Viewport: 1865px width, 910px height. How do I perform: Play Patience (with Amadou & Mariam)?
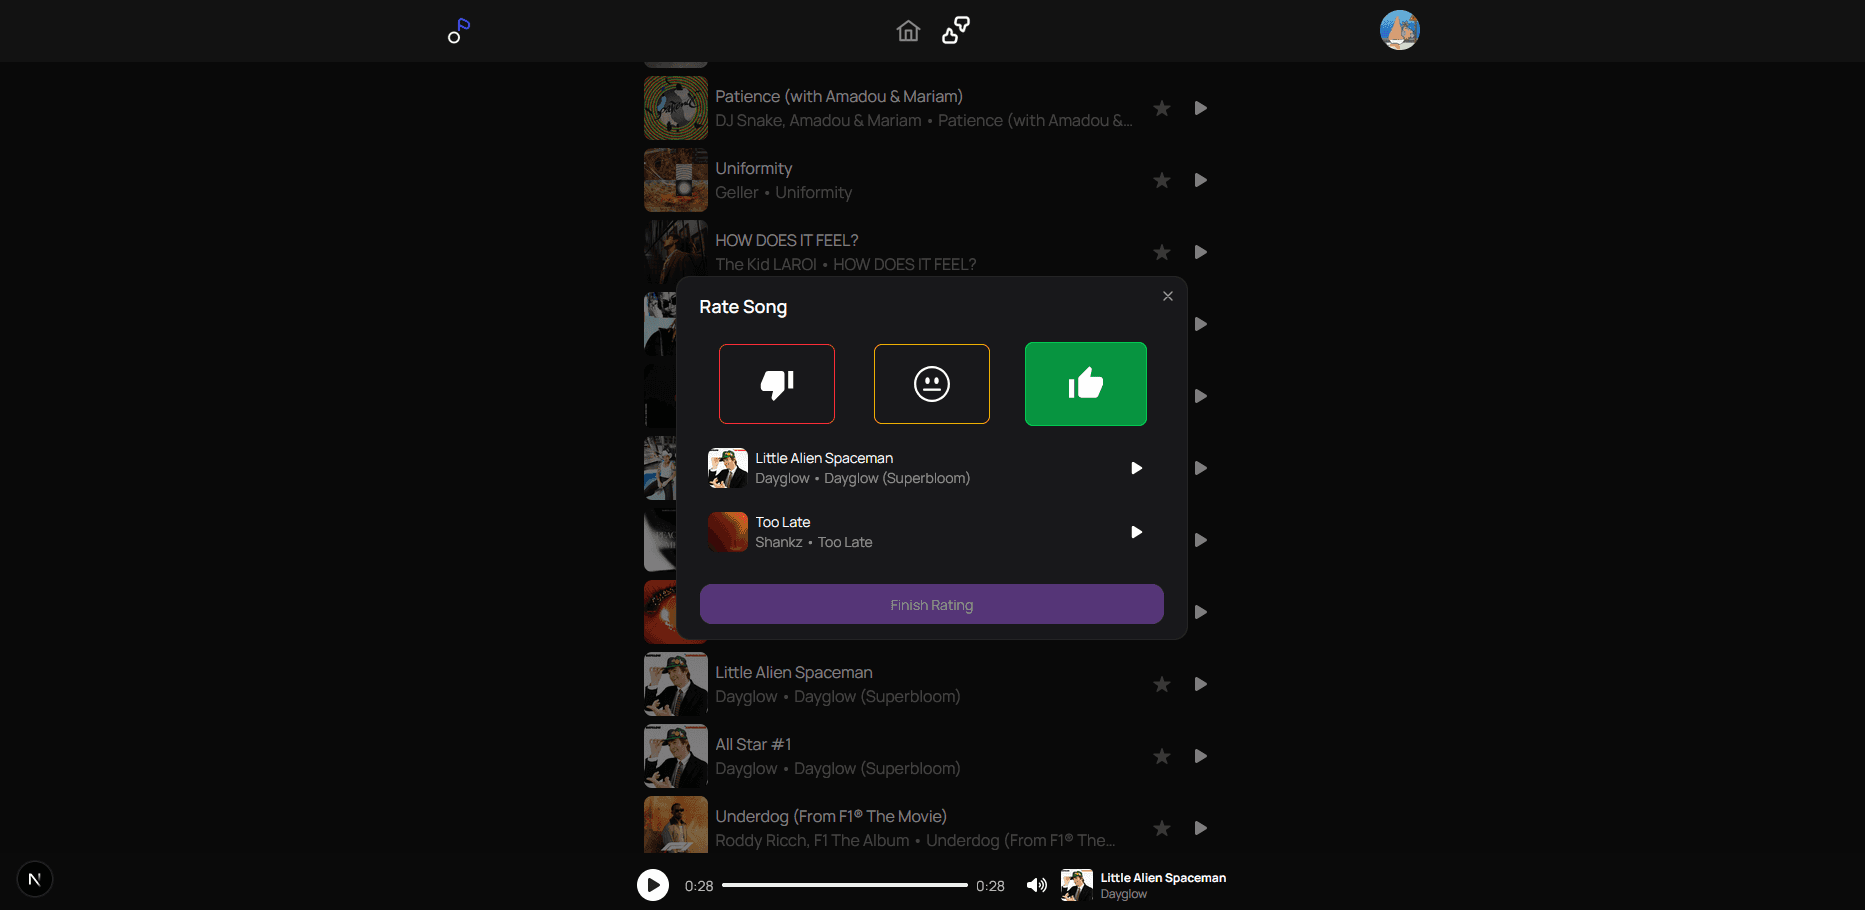pyautogui.click(x=1201, y=108)
